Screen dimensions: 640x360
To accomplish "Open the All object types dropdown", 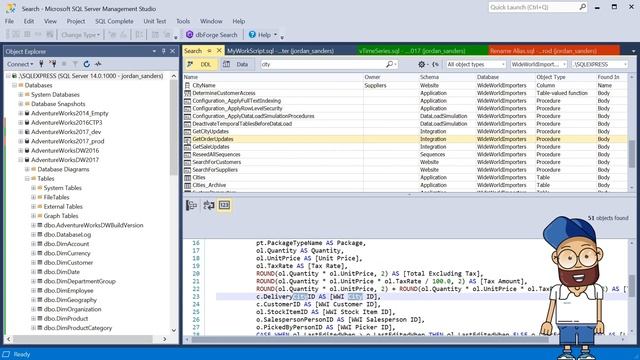I will coord(476,64).
